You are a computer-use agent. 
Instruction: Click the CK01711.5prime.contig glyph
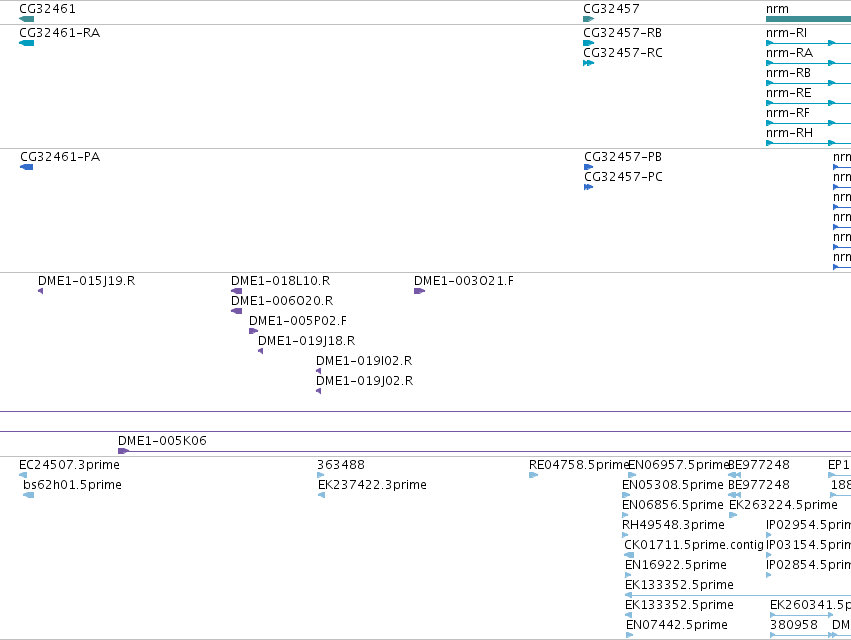coord(629,555)
